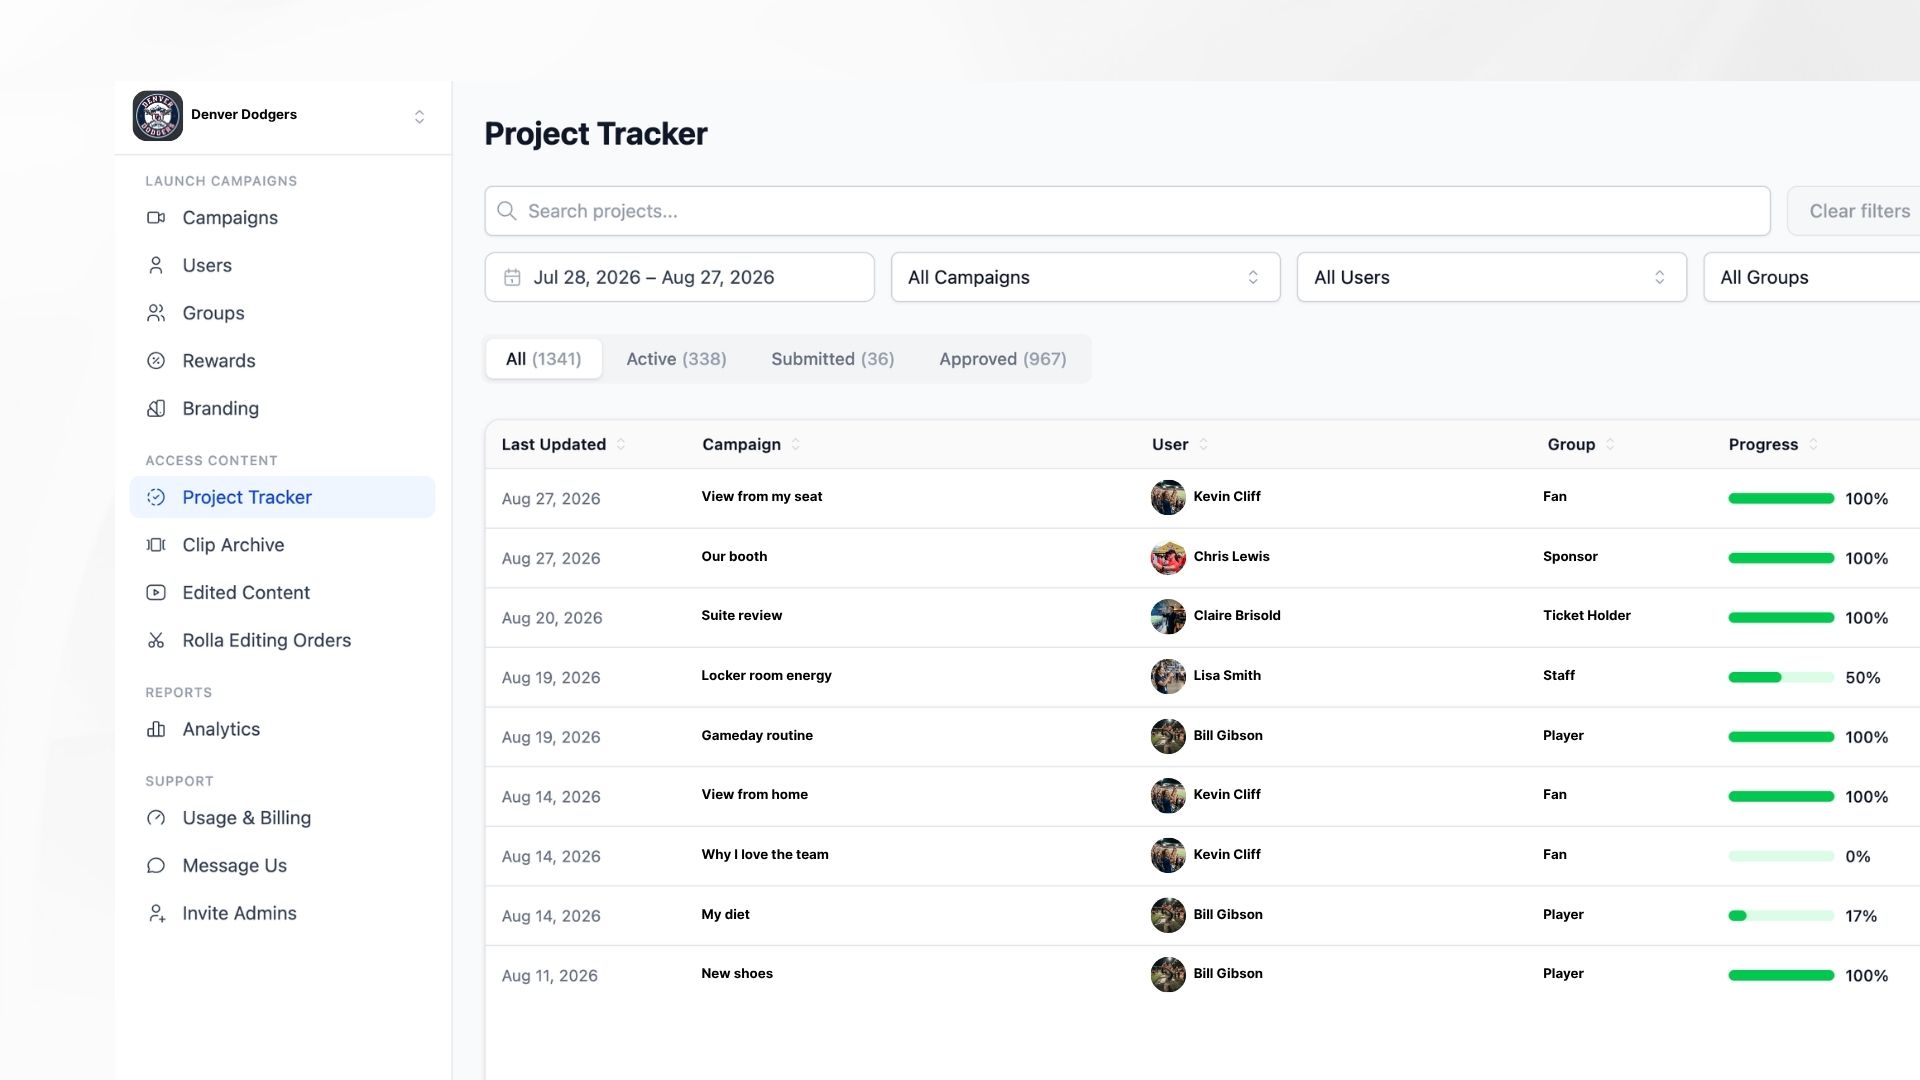Open the All Groups dropdown
This screenshot has width=1920, height=1080.
(1811, 277)
